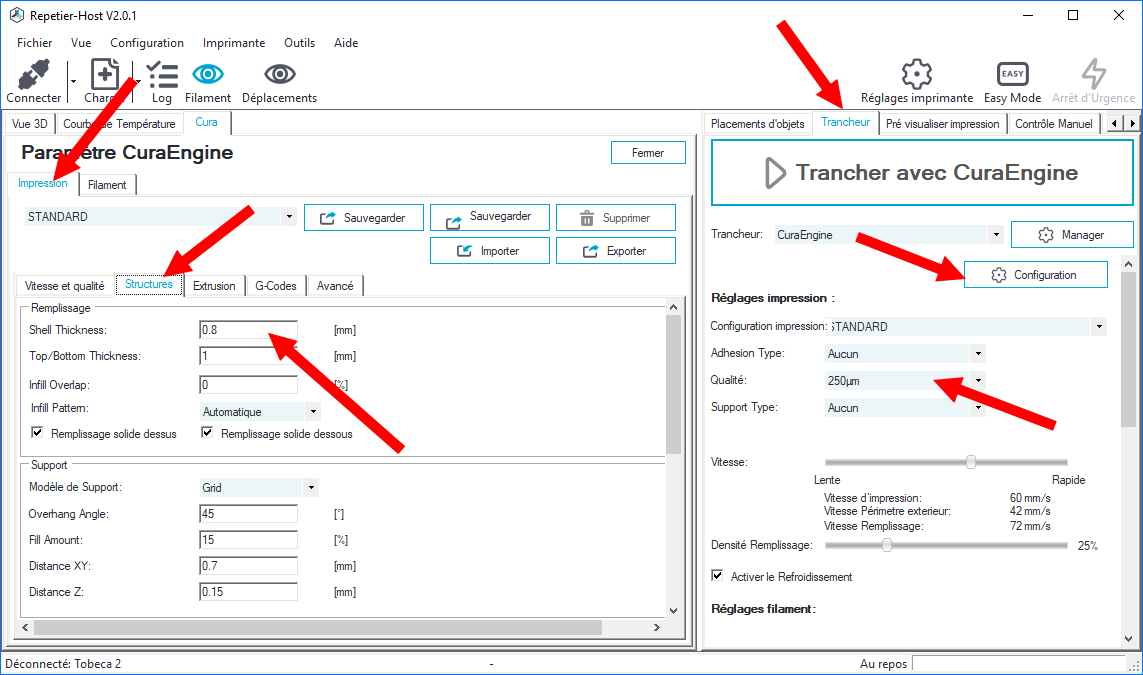Screen dimensions: 1143x675
Task: Adjust the Densité Remplissage slider
Action: point(887,546)
